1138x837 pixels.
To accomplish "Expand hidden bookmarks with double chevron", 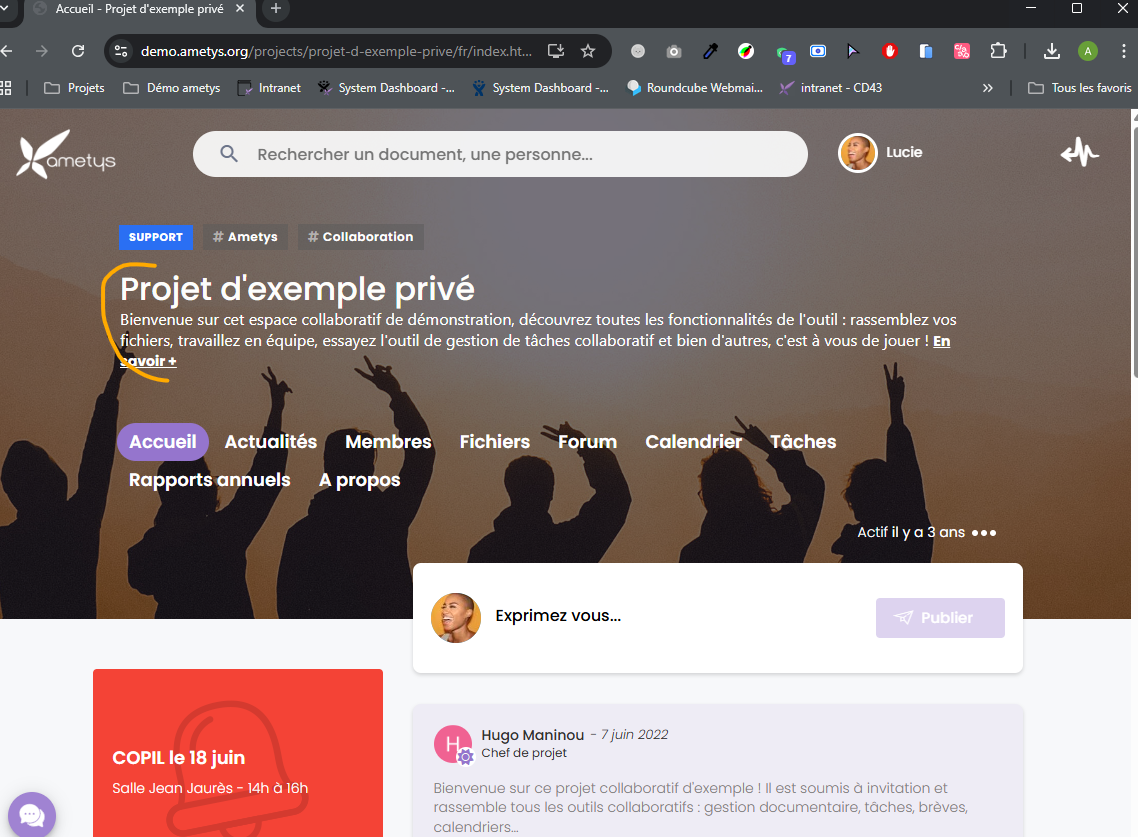I will point(988,88).
